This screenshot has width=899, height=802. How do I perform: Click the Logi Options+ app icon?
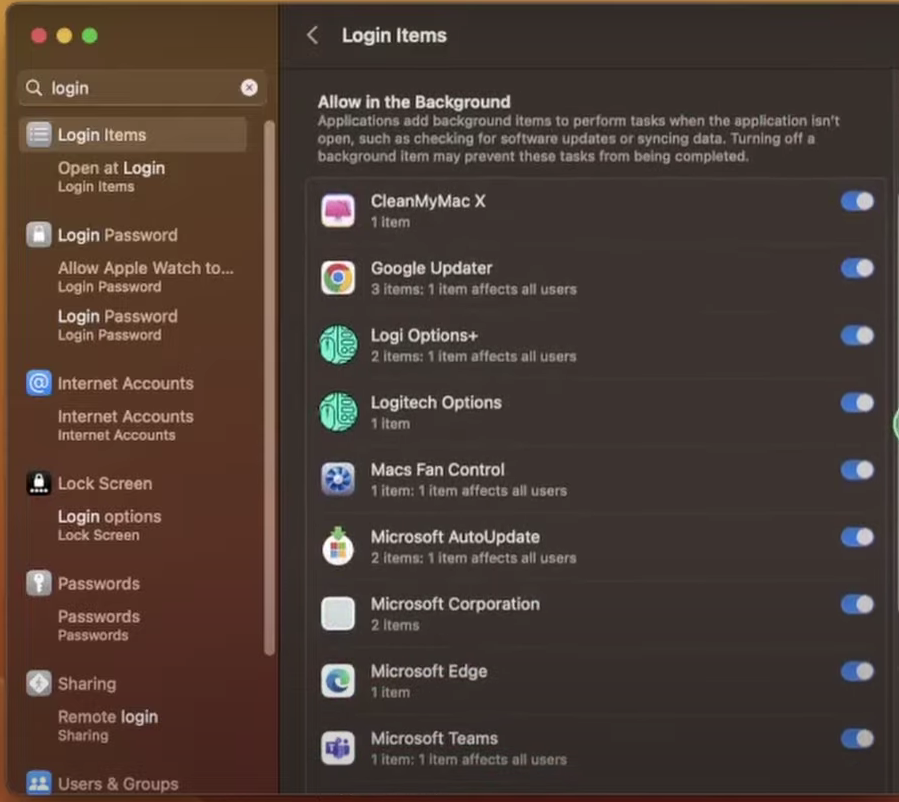[338, 345]
